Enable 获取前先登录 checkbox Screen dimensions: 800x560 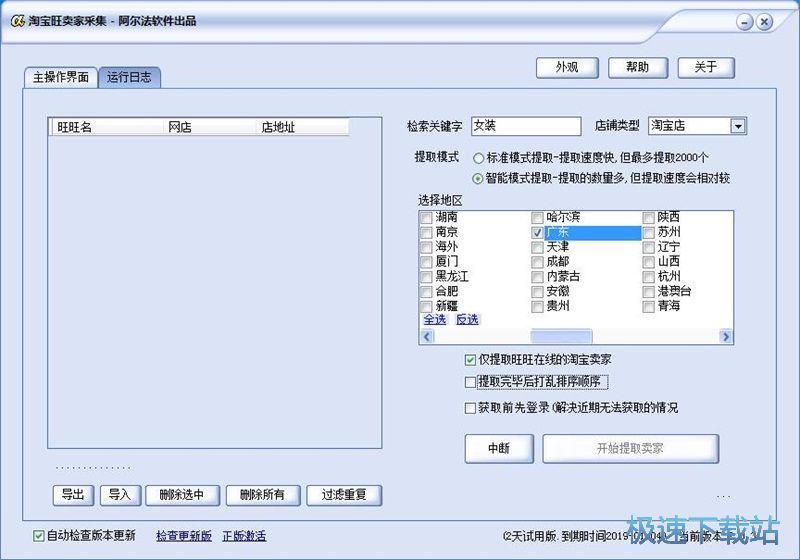click(470, 408)
